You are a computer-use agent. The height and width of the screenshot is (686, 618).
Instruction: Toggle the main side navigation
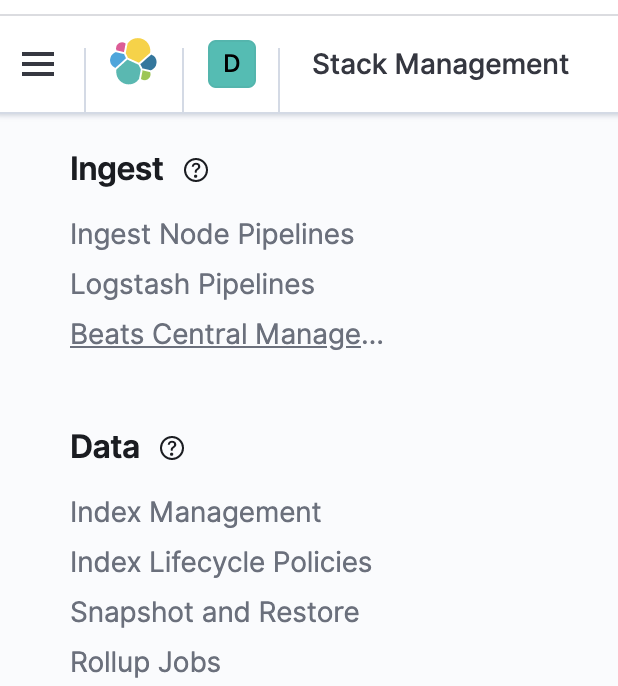tap(38, 65)
